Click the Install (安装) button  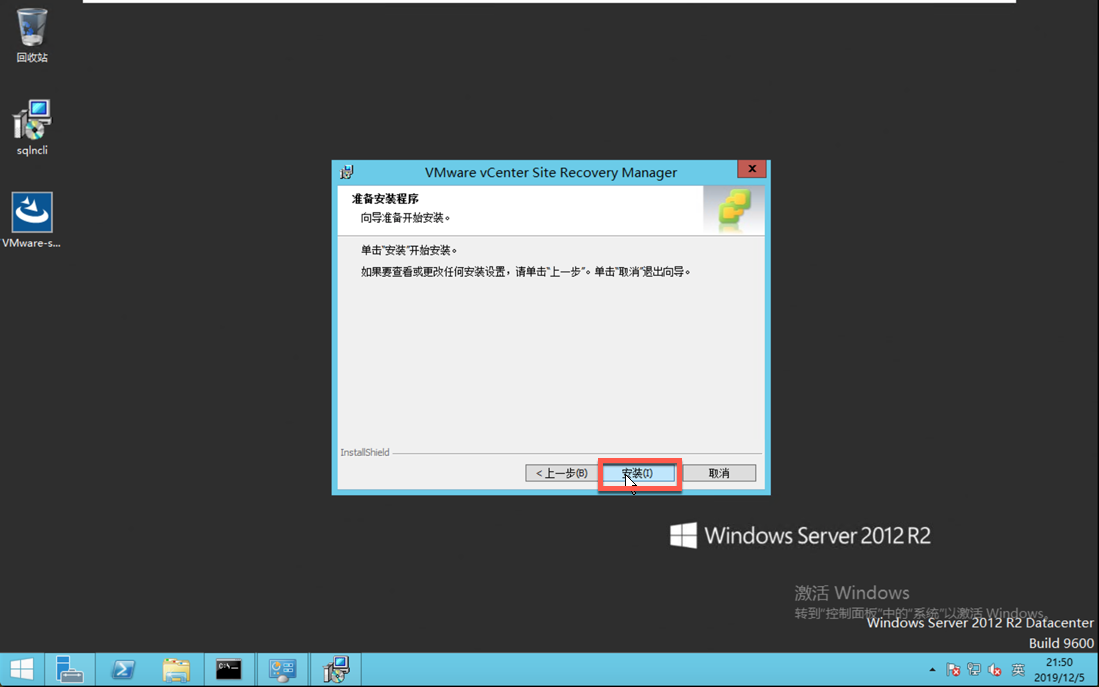[x=639, y=473]
